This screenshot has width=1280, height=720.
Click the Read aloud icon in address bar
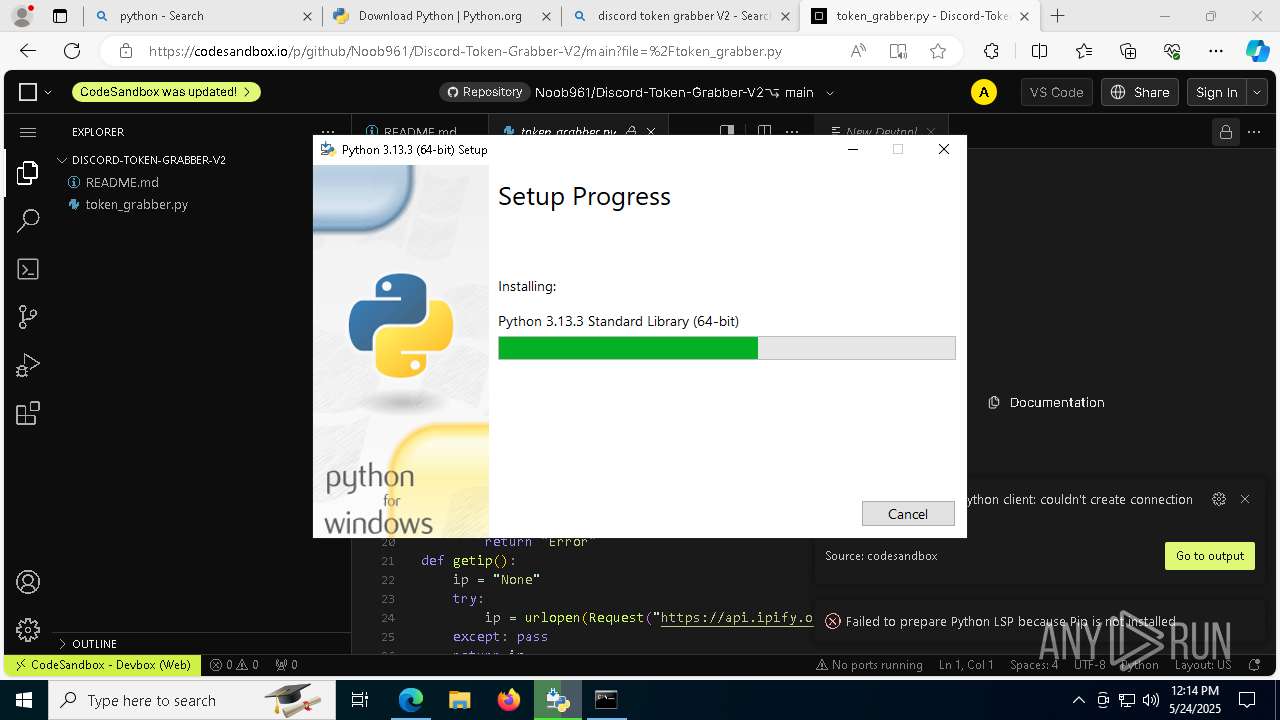coord(858,51)
